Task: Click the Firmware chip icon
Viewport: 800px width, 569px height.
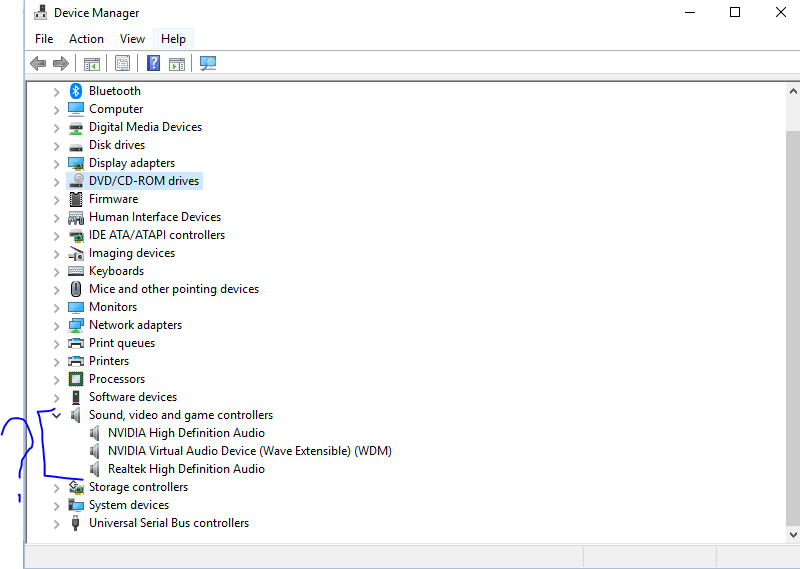Action: [76, 199]
